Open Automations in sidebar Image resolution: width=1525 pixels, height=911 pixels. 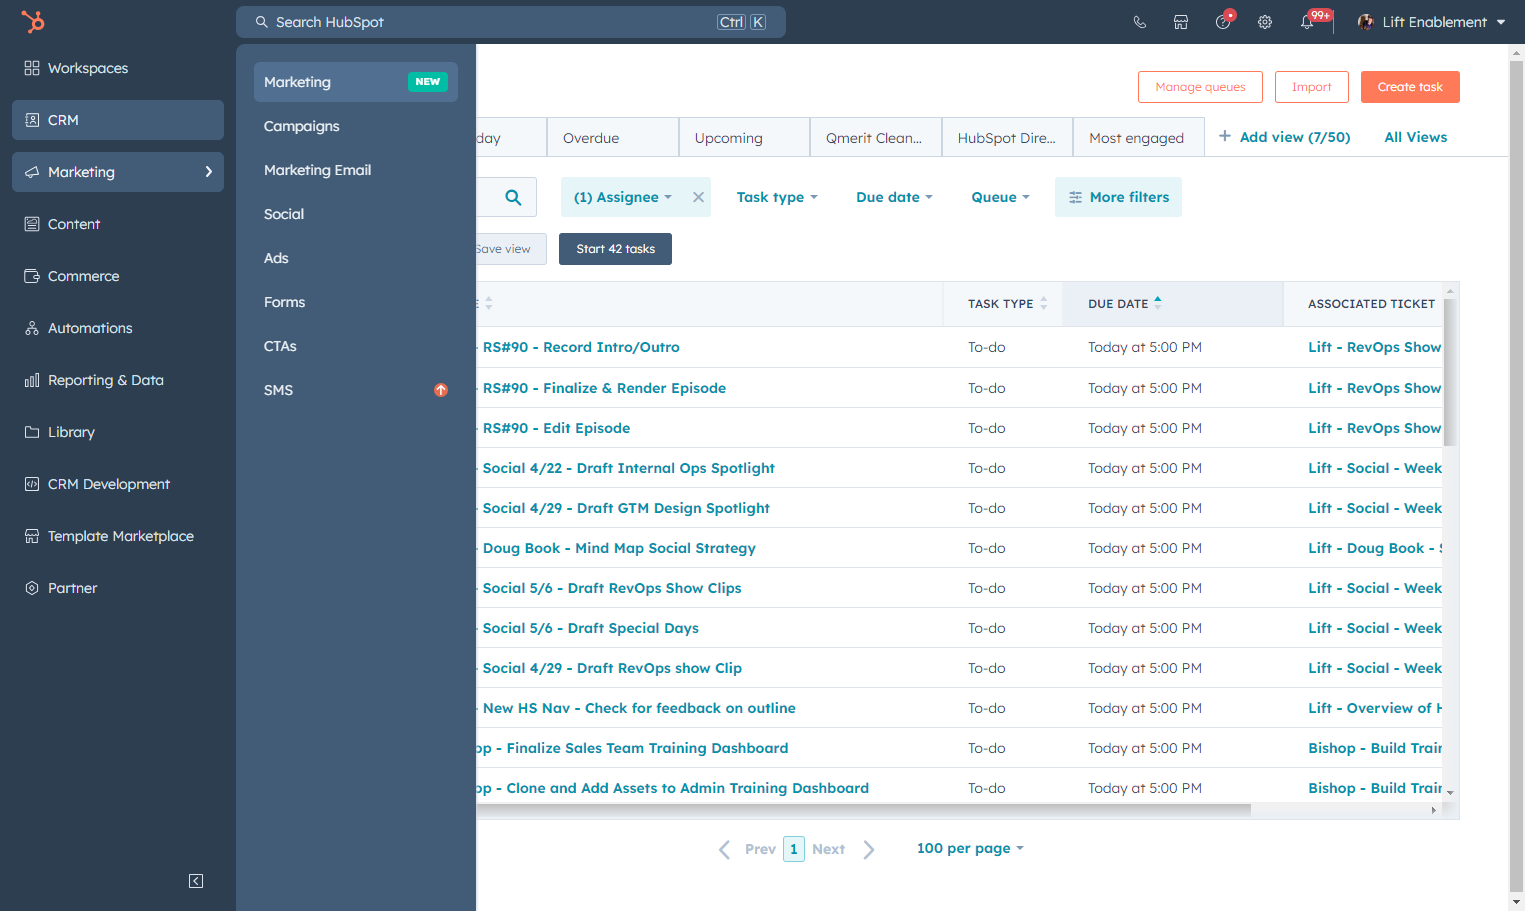click(x=118, y=328)
